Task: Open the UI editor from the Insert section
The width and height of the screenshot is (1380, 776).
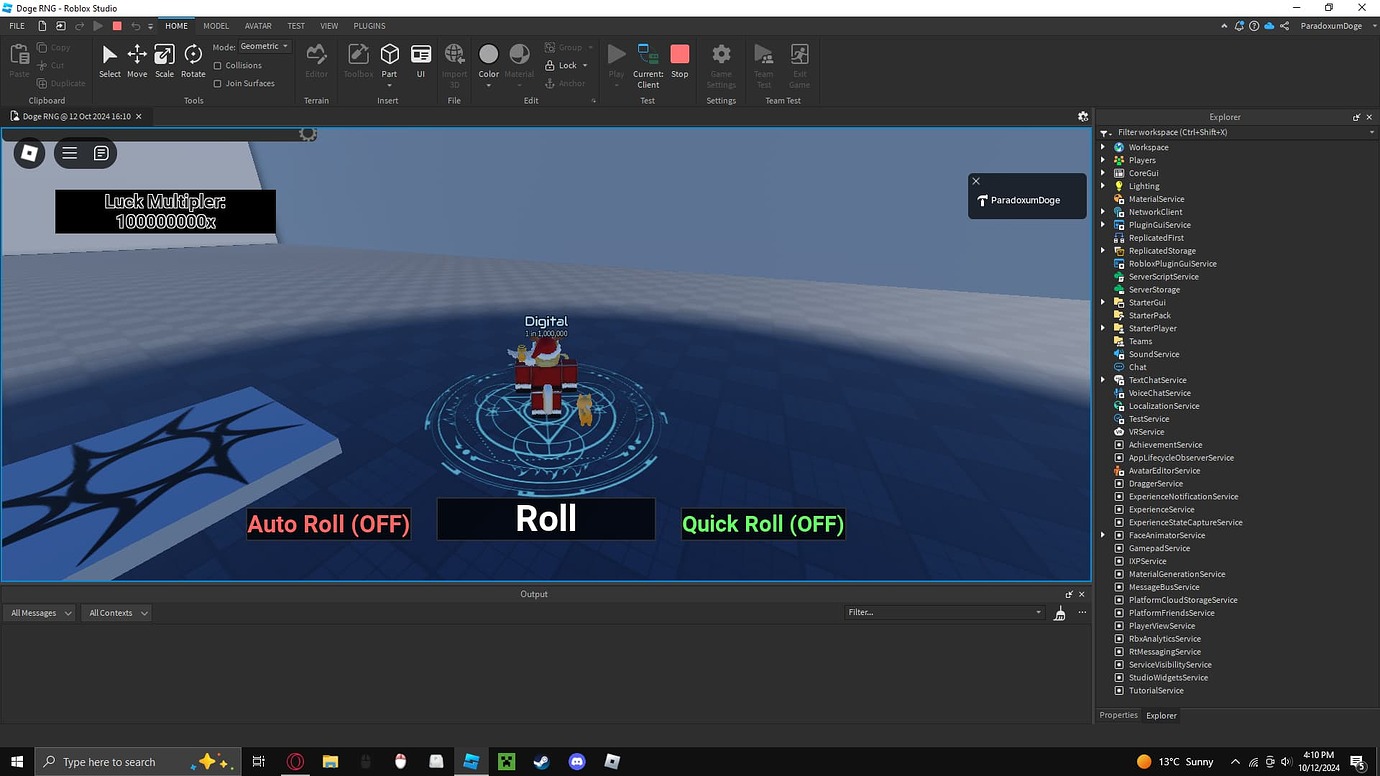Action: pyautogui.click(x=420, y=60)
